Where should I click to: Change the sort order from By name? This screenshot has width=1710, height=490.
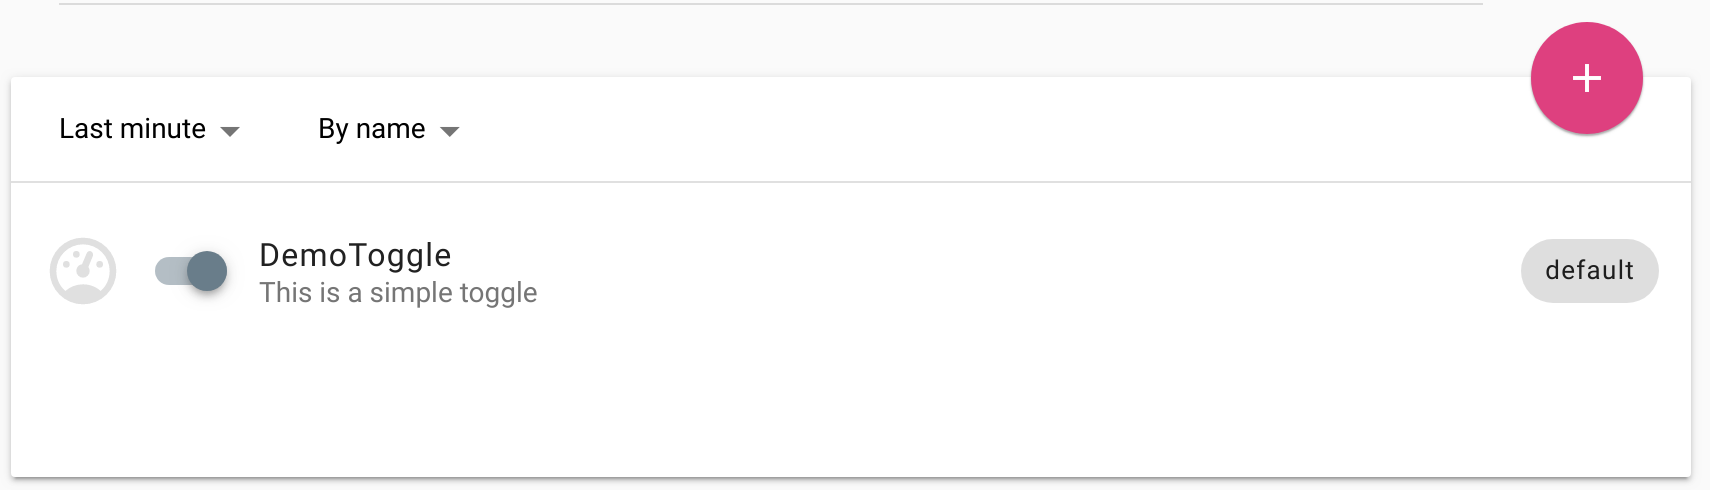point(389,129)
